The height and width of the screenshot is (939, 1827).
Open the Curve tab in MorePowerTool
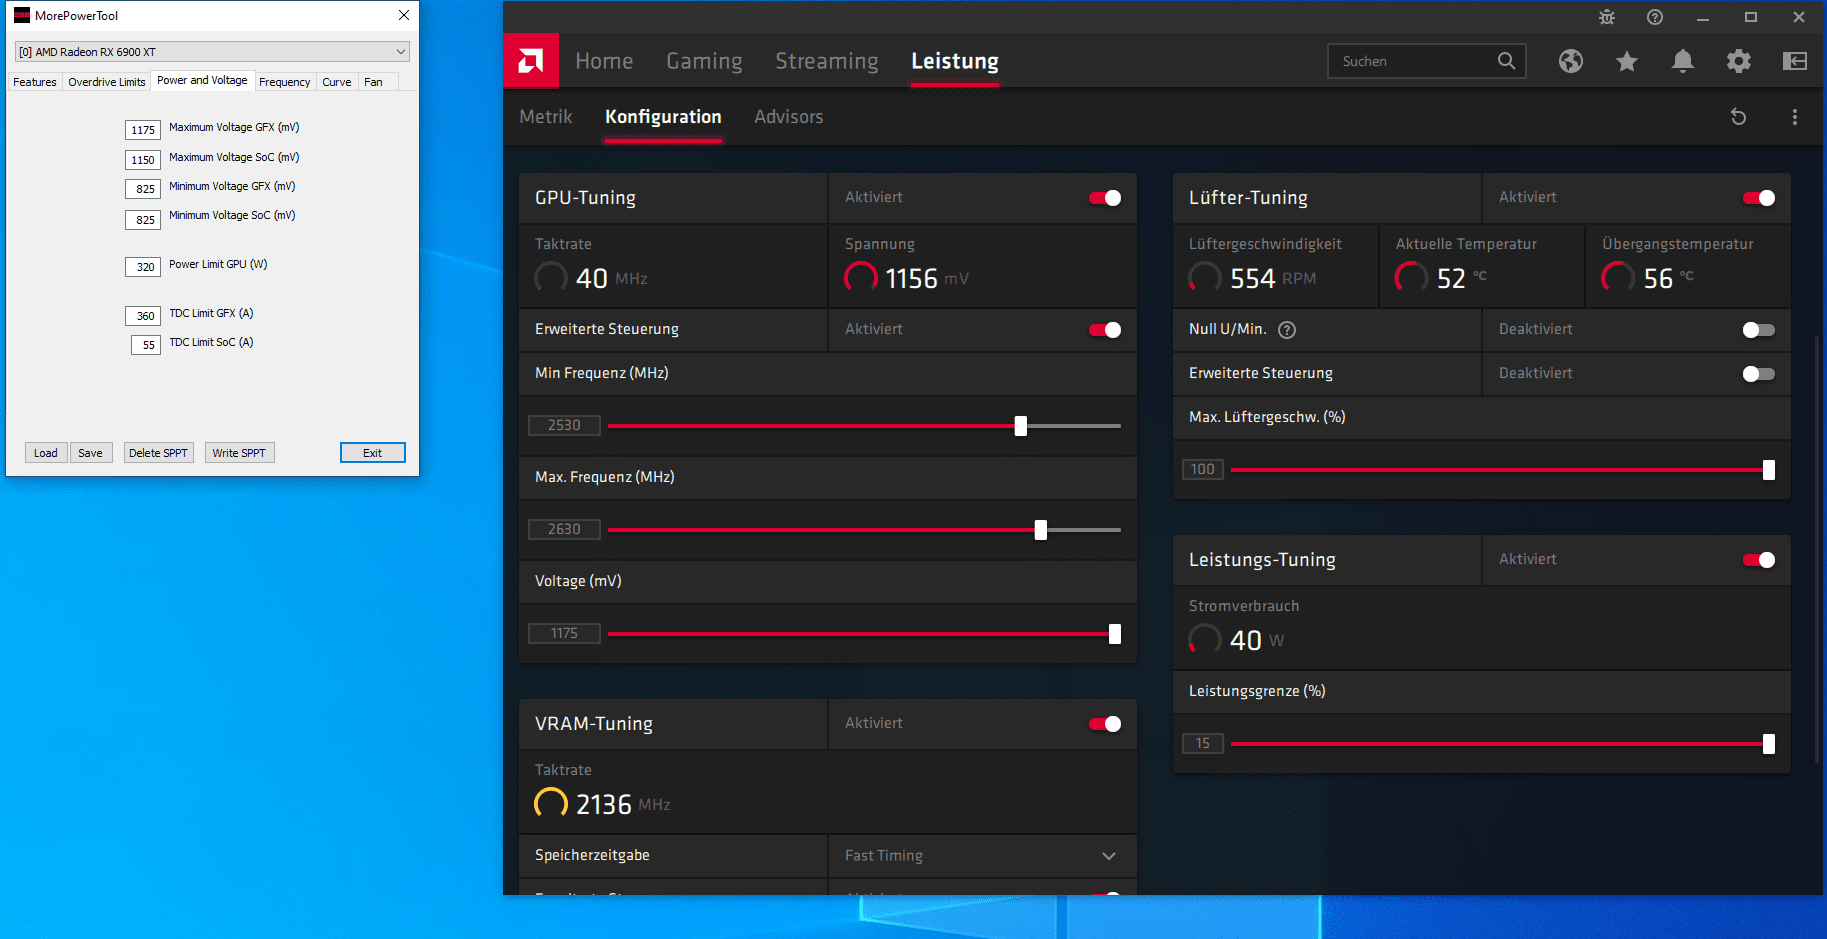point(337,82)
